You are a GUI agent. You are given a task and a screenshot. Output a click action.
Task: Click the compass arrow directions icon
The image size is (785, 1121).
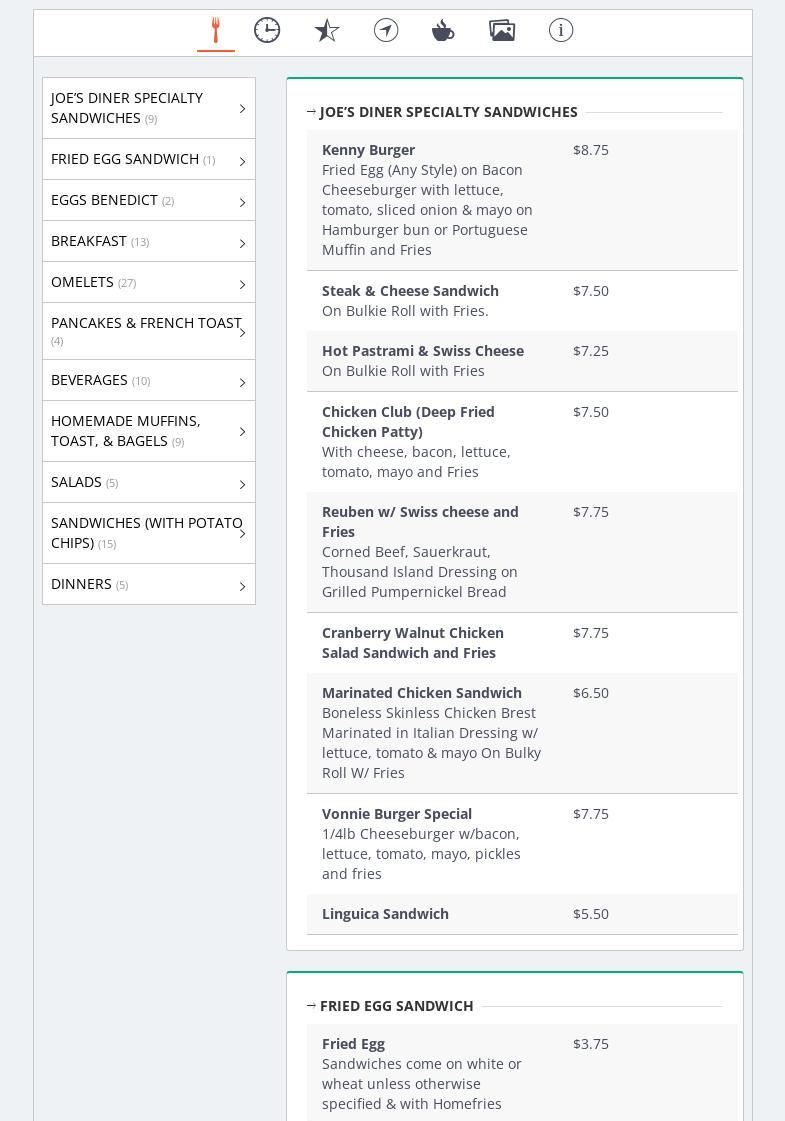[x=386, y=31]
